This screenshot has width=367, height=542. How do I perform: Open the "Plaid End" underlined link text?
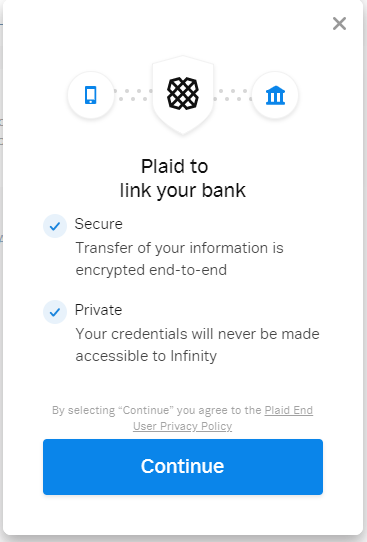289,410
